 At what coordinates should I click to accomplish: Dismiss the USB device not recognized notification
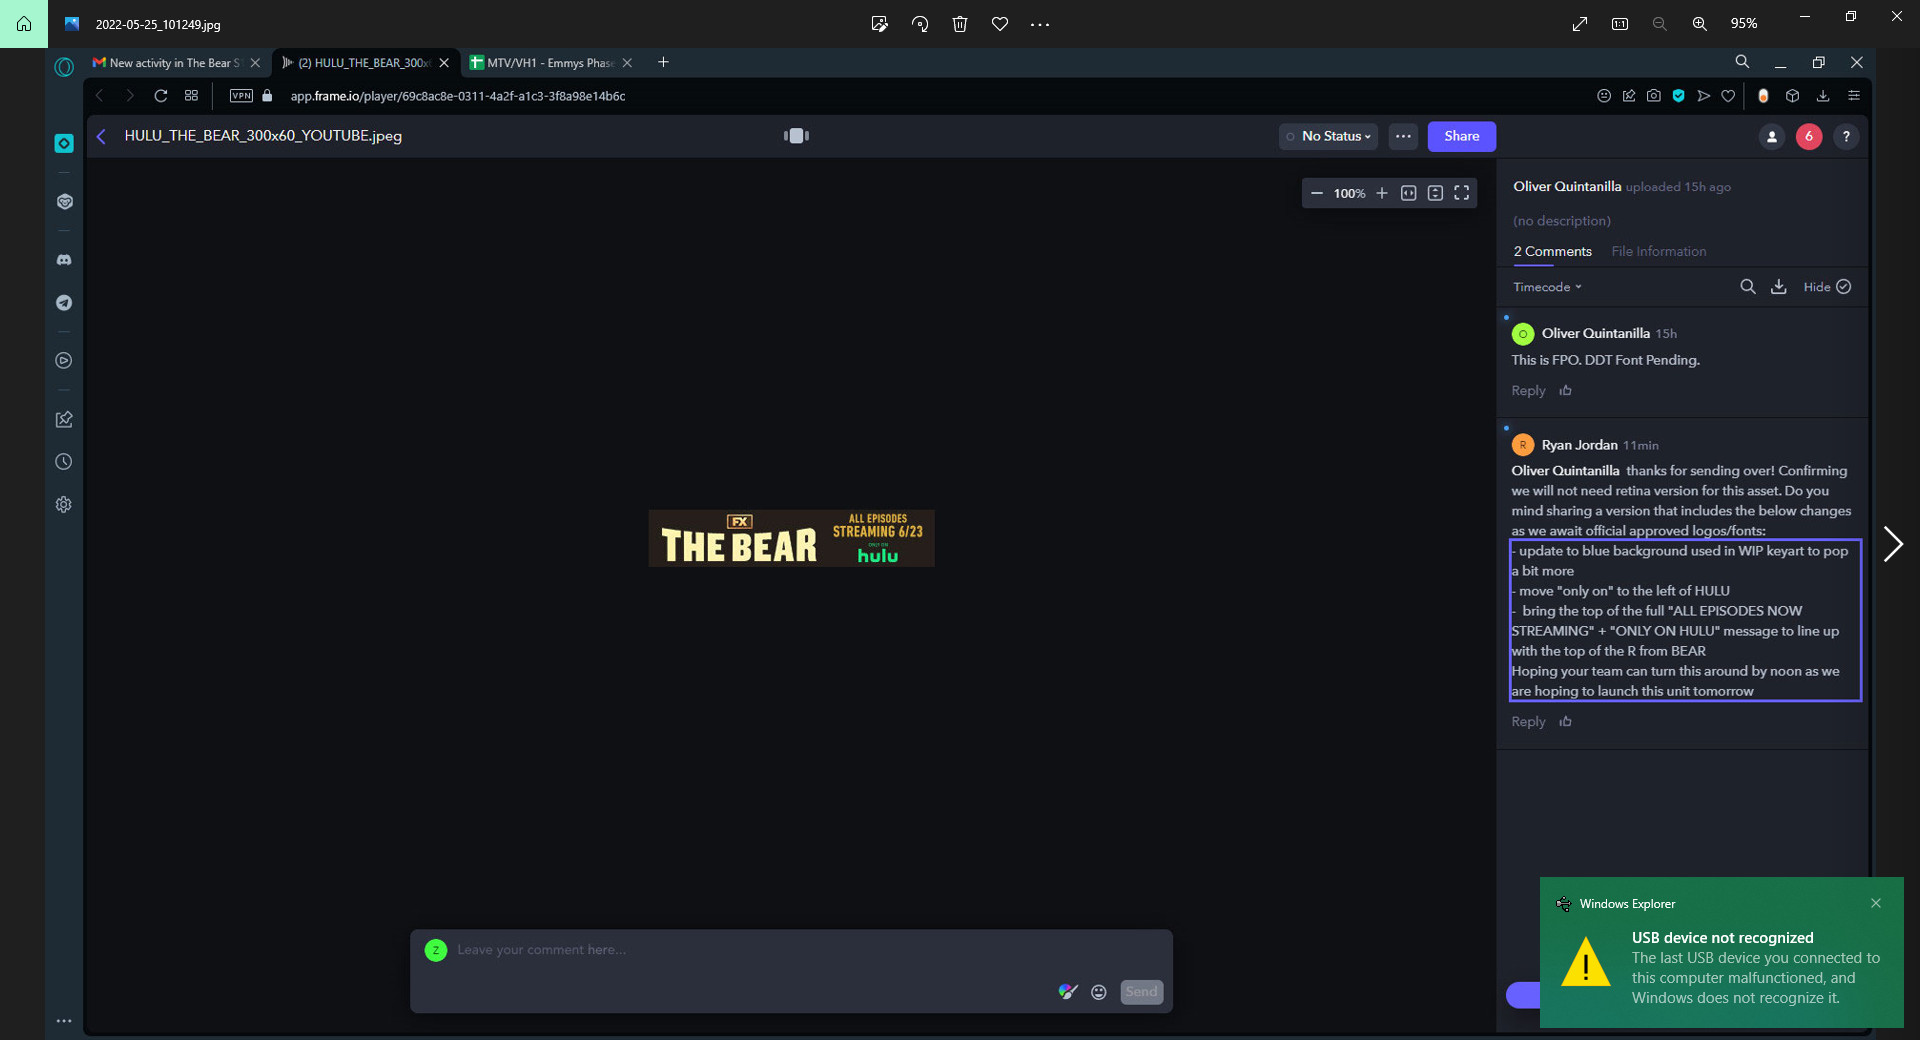tap(1875, 903)
